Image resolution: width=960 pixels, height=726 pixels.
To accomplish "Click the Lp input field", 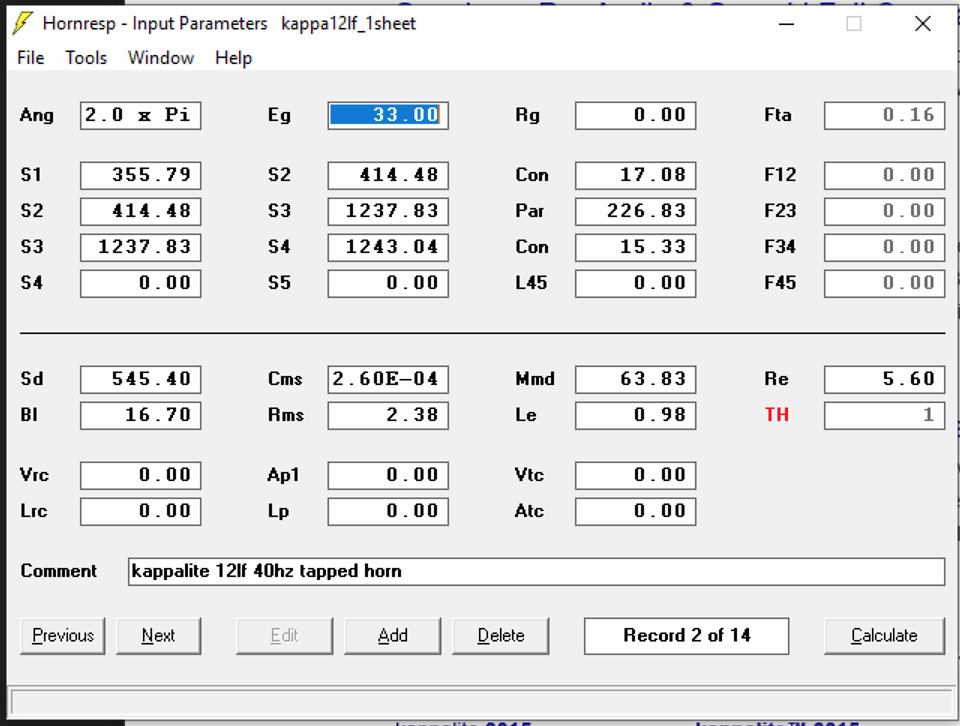I will pyautogui.click(x=388, y=512).
